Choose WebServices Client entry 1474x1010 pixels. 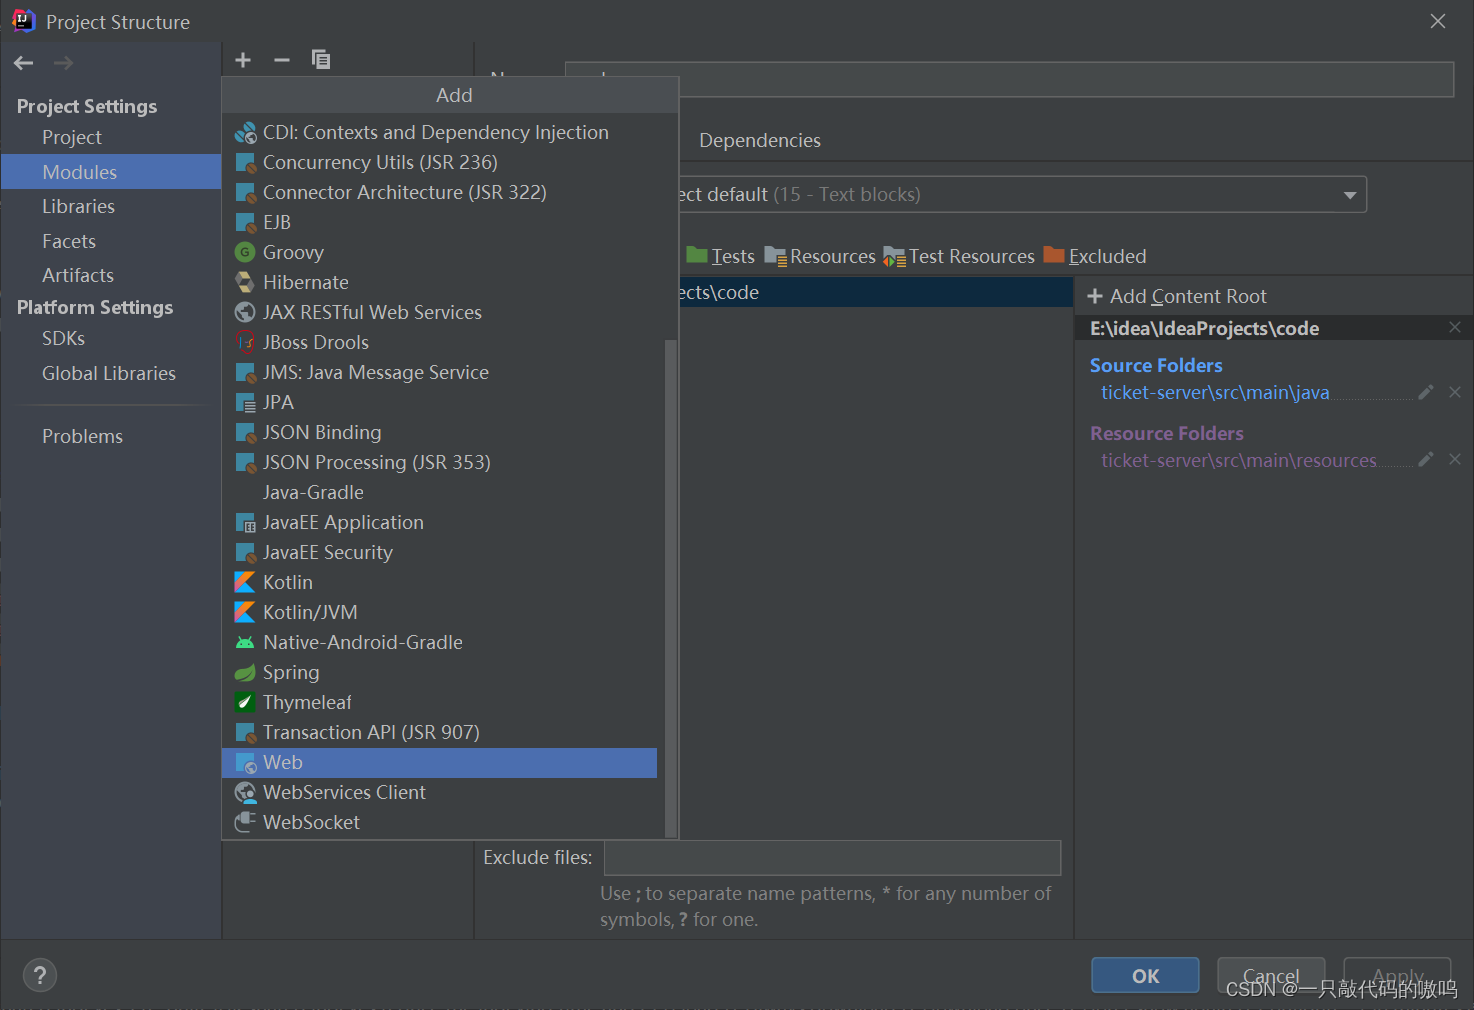[x=439, y=792]
